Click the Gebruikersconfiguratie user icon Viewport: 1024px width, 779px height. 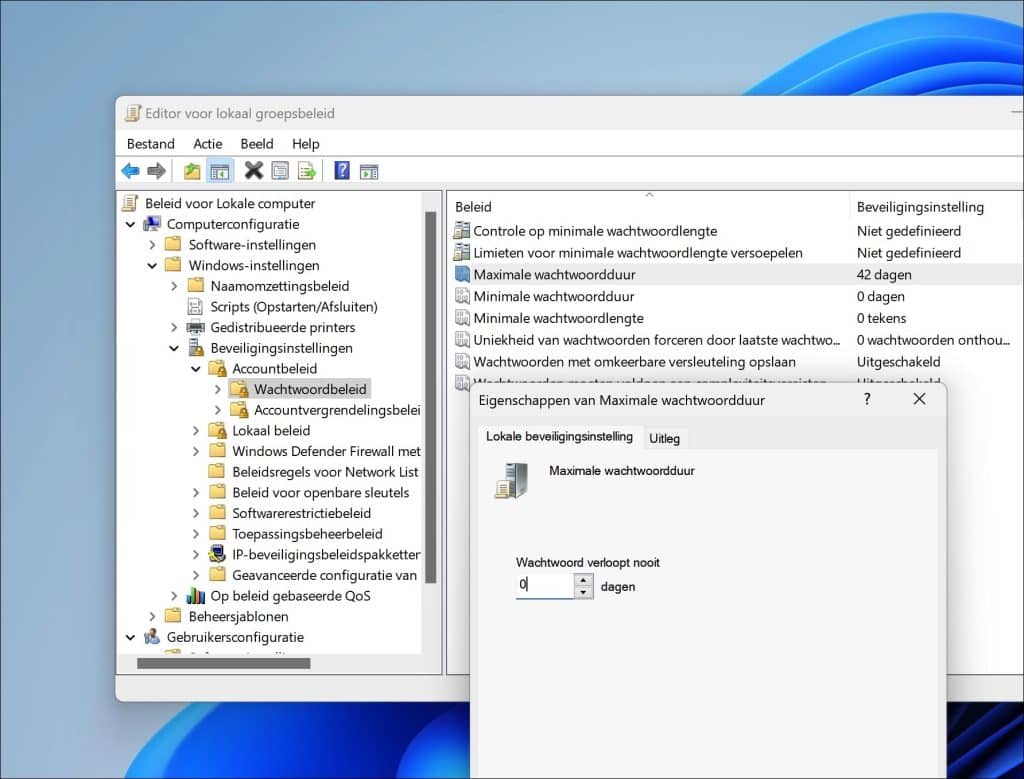pyautogui.click(x=152, y=637)
